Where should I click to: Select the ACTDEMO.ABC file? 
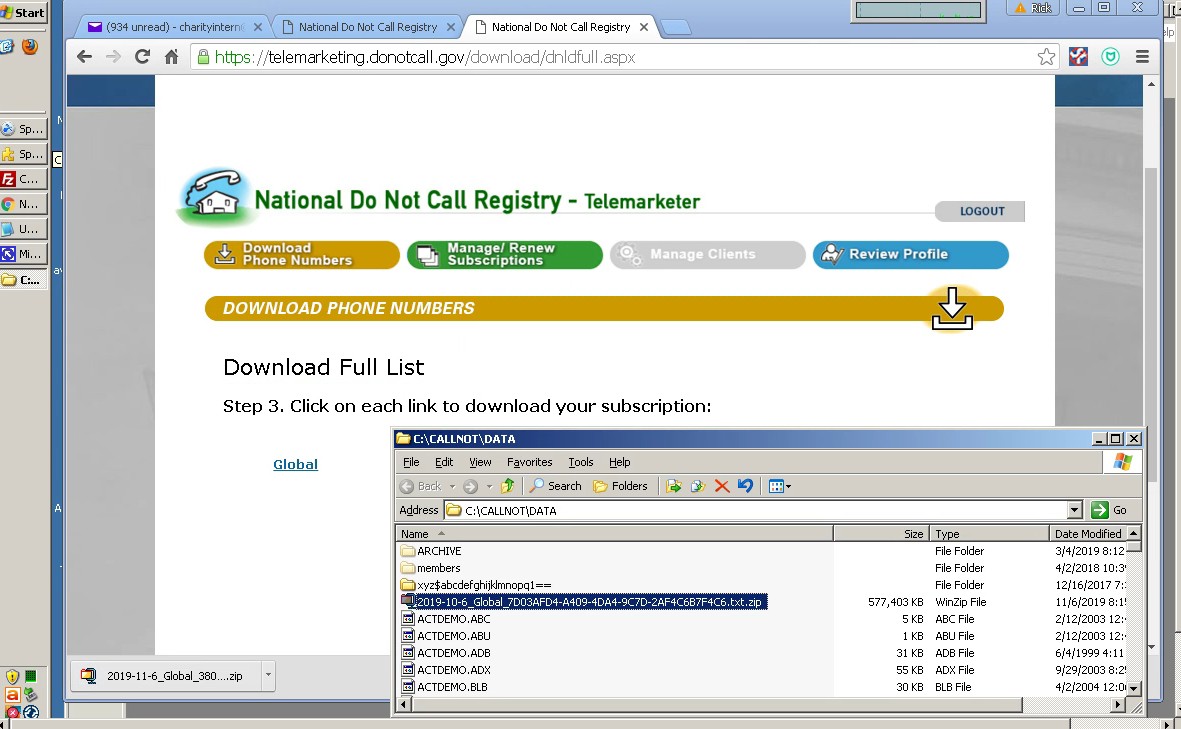pyautogui.click(x=446, y=619)
